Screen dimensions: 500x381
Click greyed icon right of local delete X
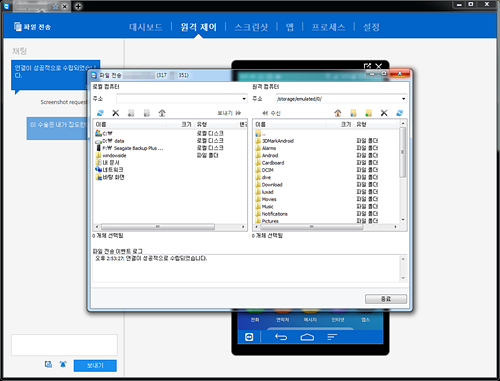pyautogui.click(x=131, y=113)
